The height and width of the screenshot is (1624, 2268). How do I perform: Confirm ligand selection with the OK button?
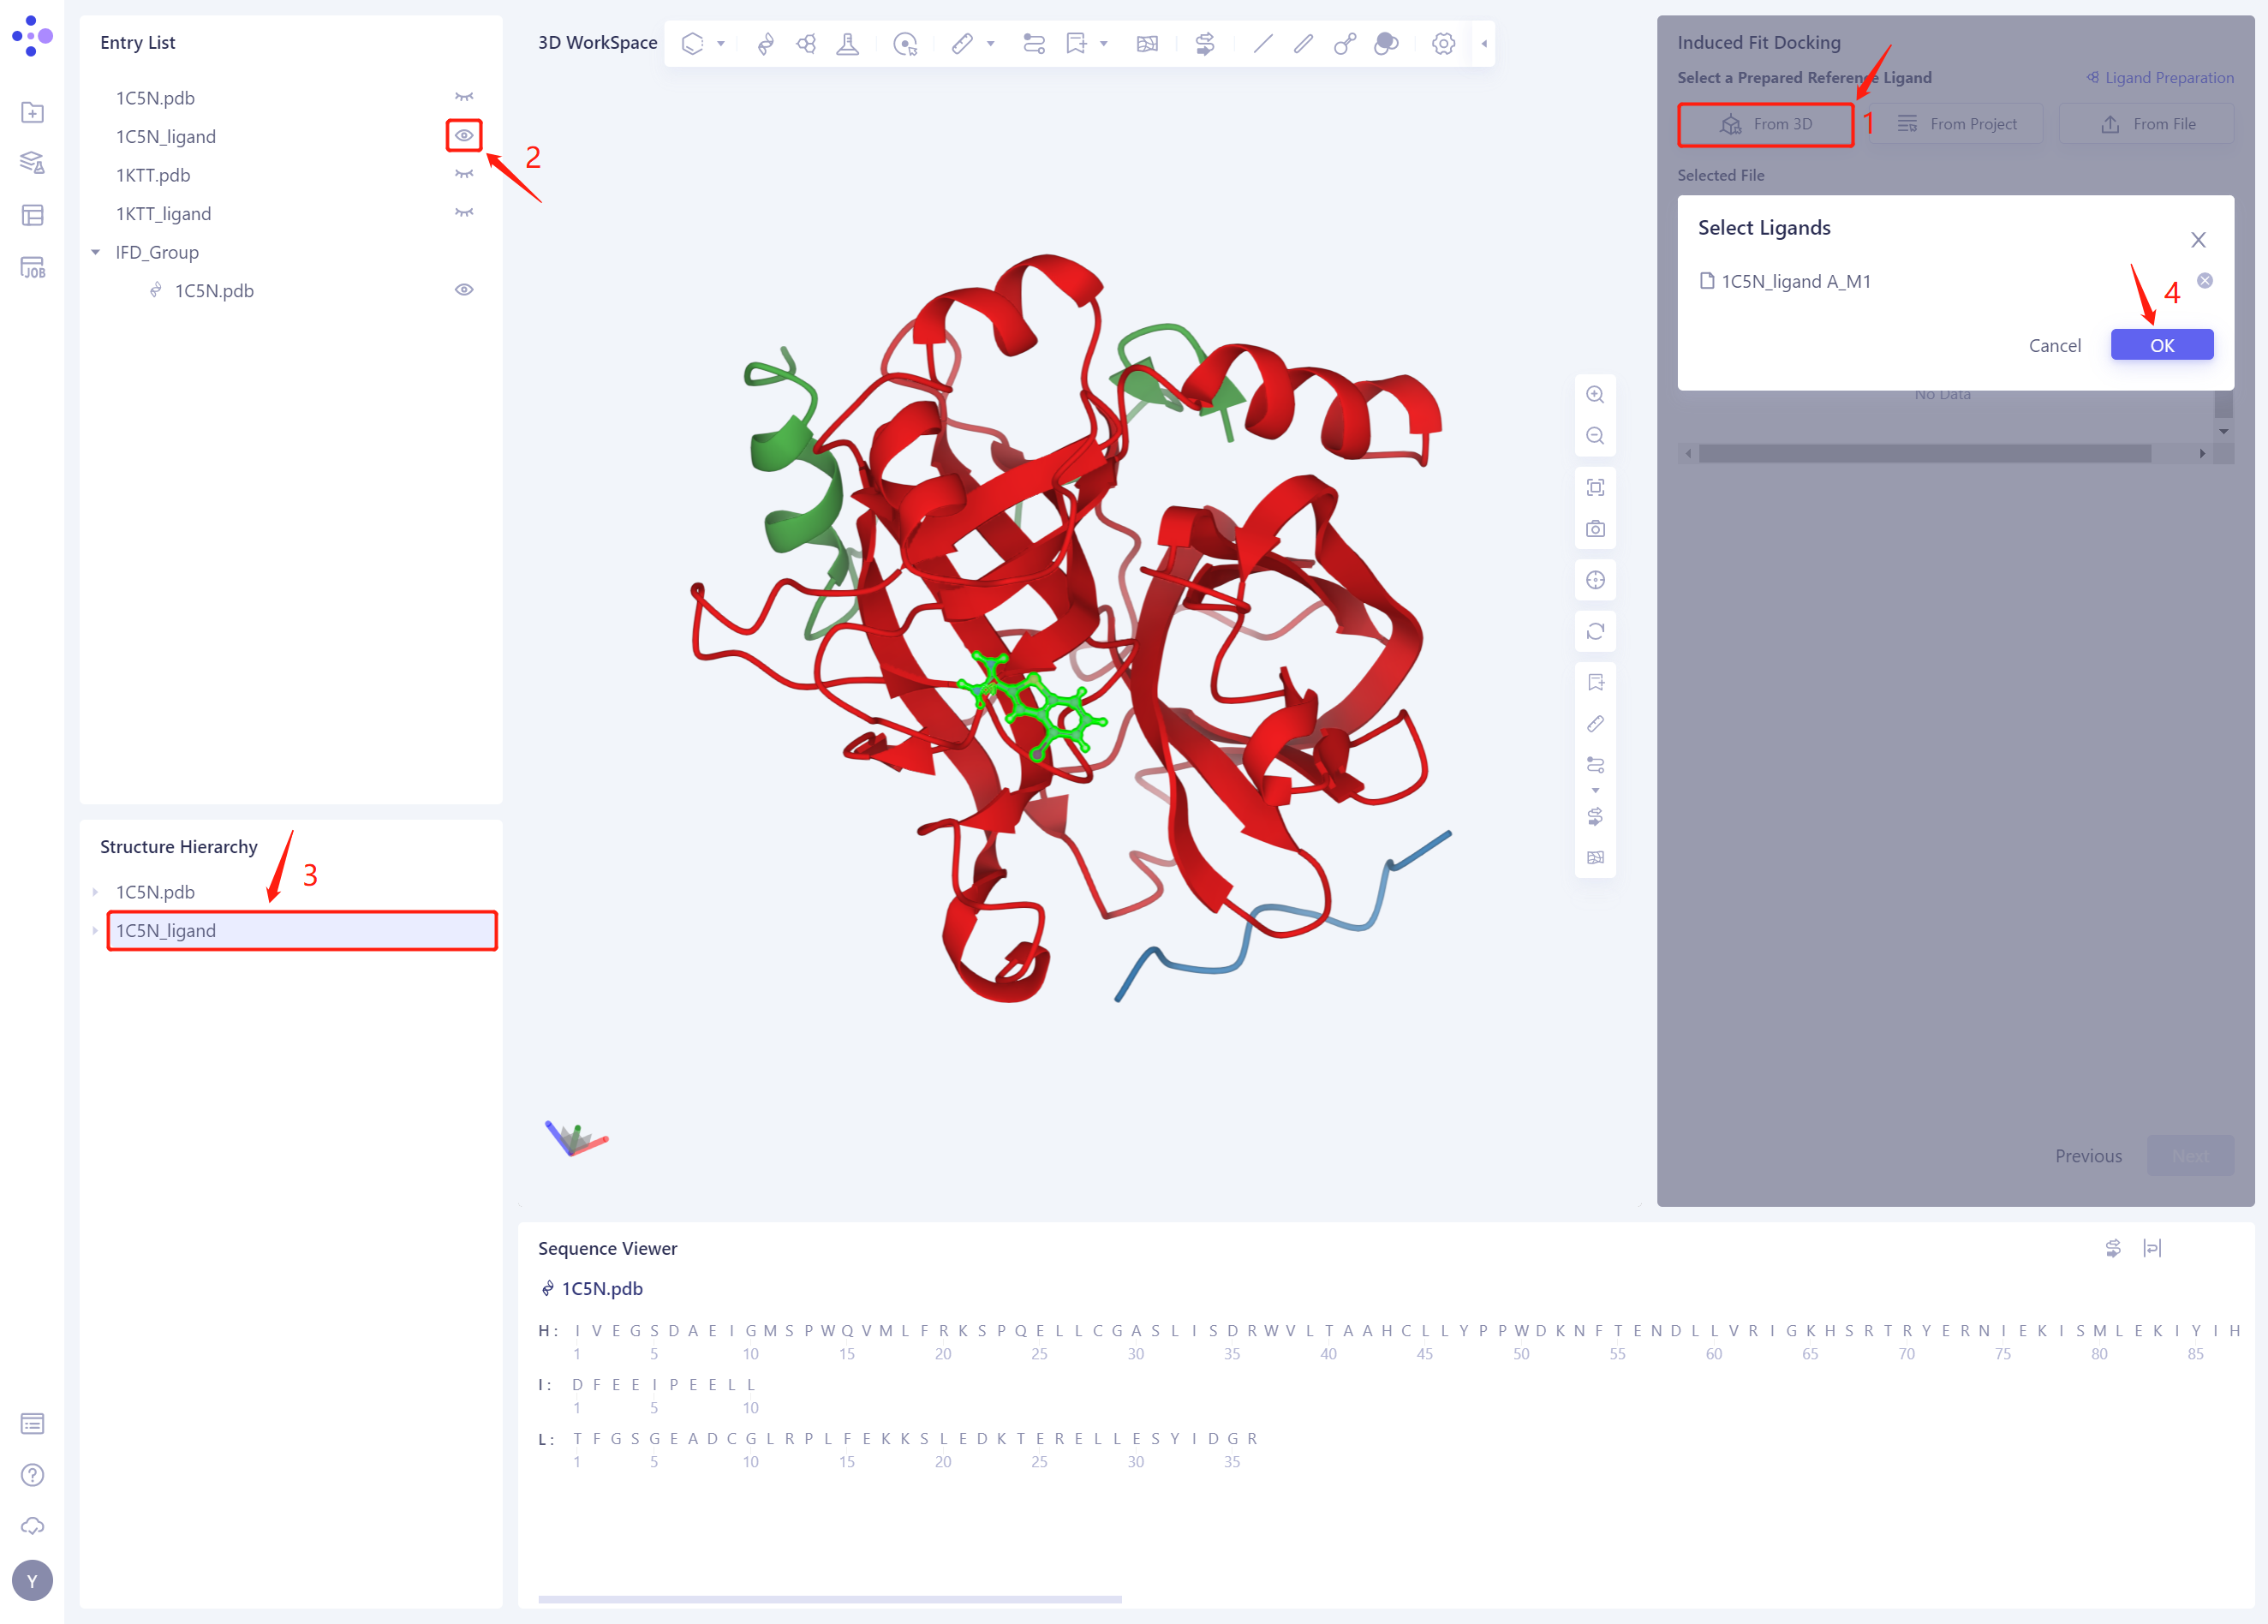[2161, 344]
